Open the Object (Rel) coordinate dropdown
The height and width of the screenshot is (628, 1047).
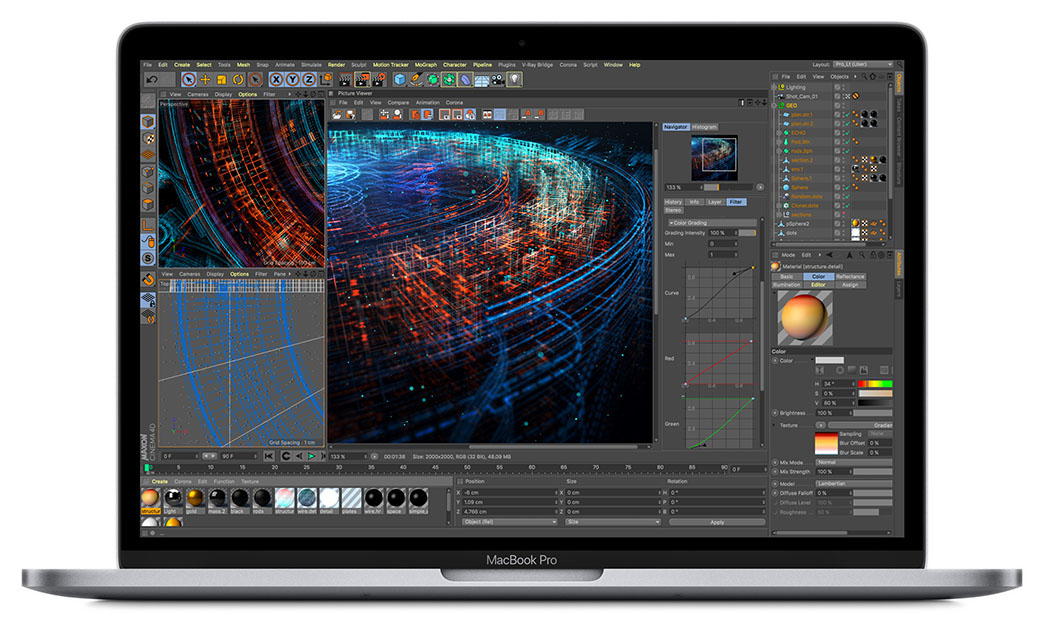(509, 522)
